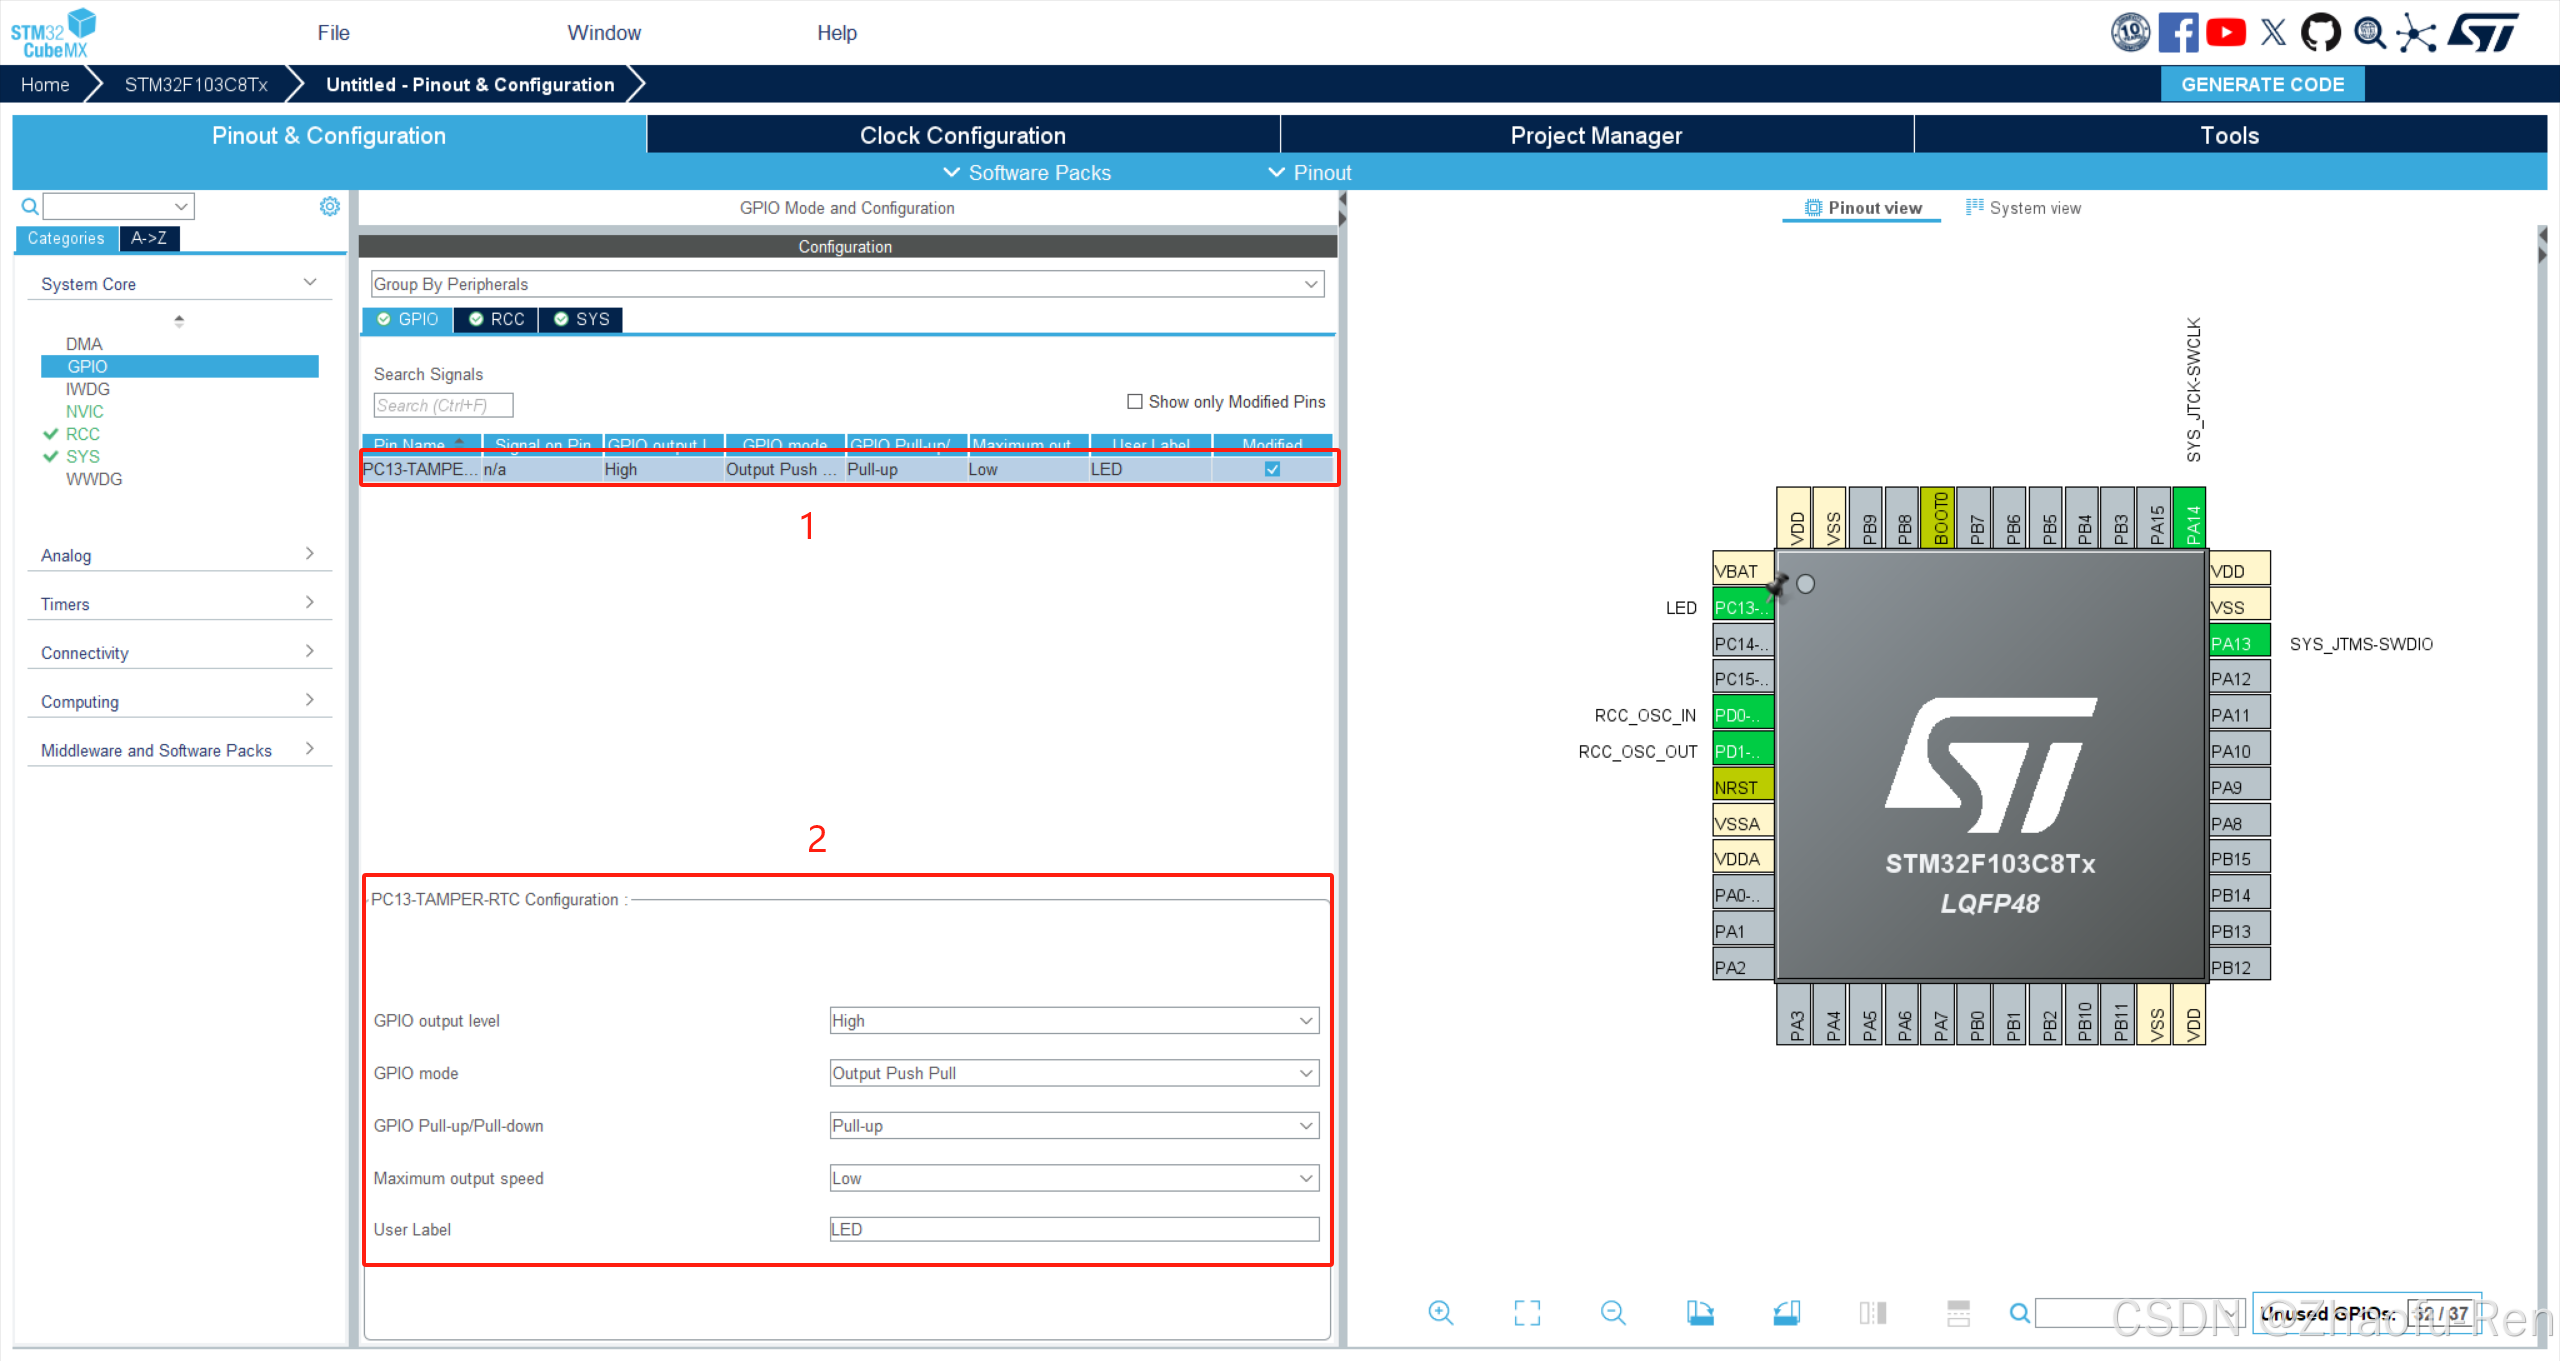The width and height of the screenshot is (2560, 1361).
Task: Open the Facebook icon link
Action: coord(2178,32)
